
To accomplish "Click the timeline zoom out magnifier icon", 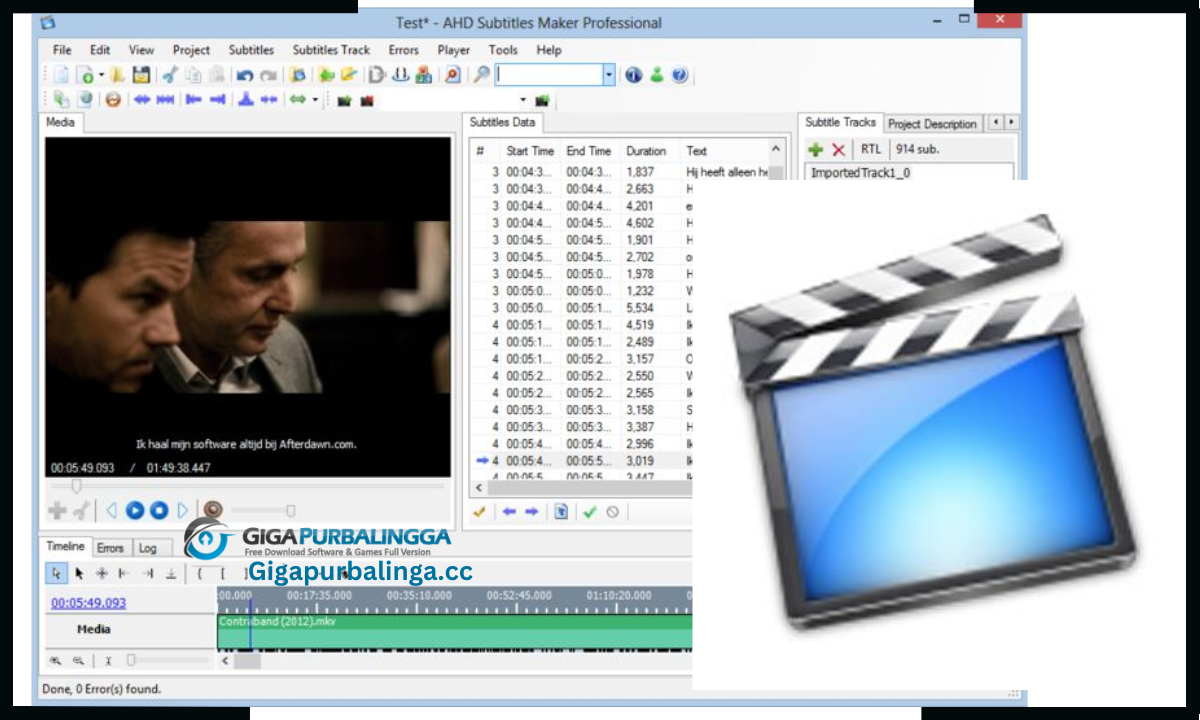I will (78, 661).
